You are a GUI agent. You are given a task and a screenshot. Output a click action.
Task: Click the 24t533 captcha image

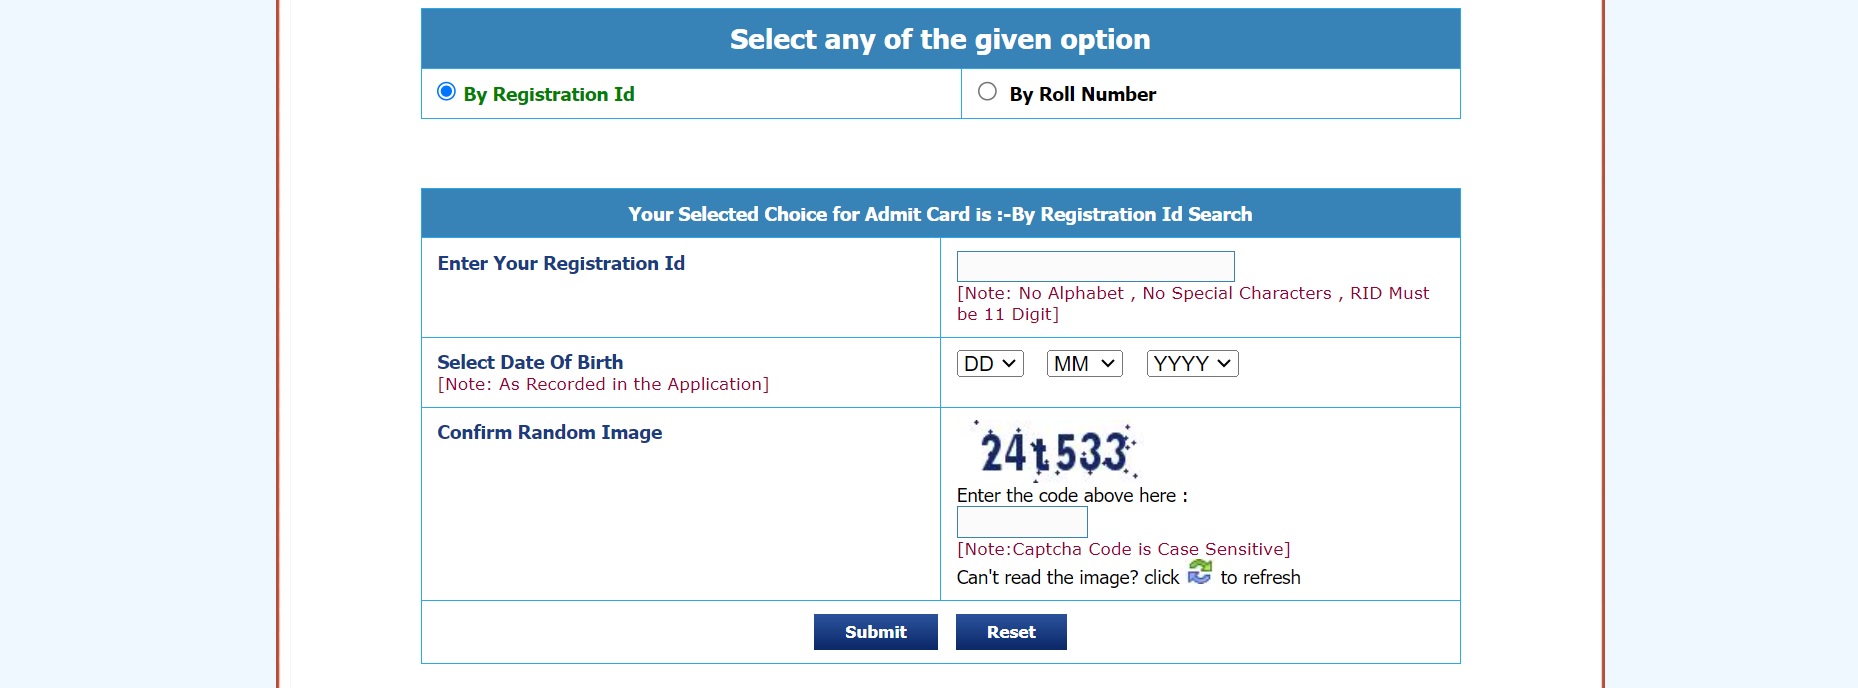[x=1055, y=451]
